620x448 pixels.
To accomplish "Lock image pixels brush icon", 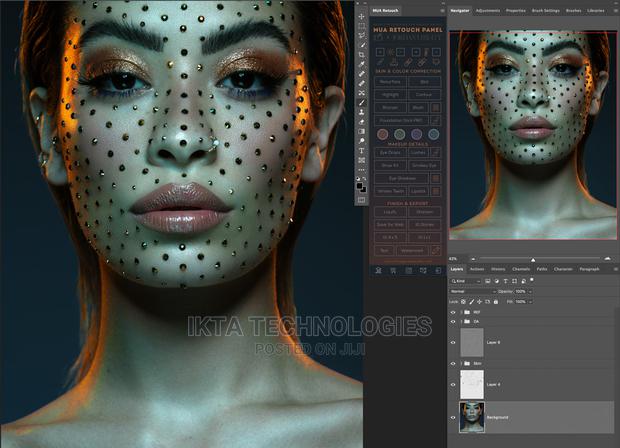I will [x=472, y=302].
